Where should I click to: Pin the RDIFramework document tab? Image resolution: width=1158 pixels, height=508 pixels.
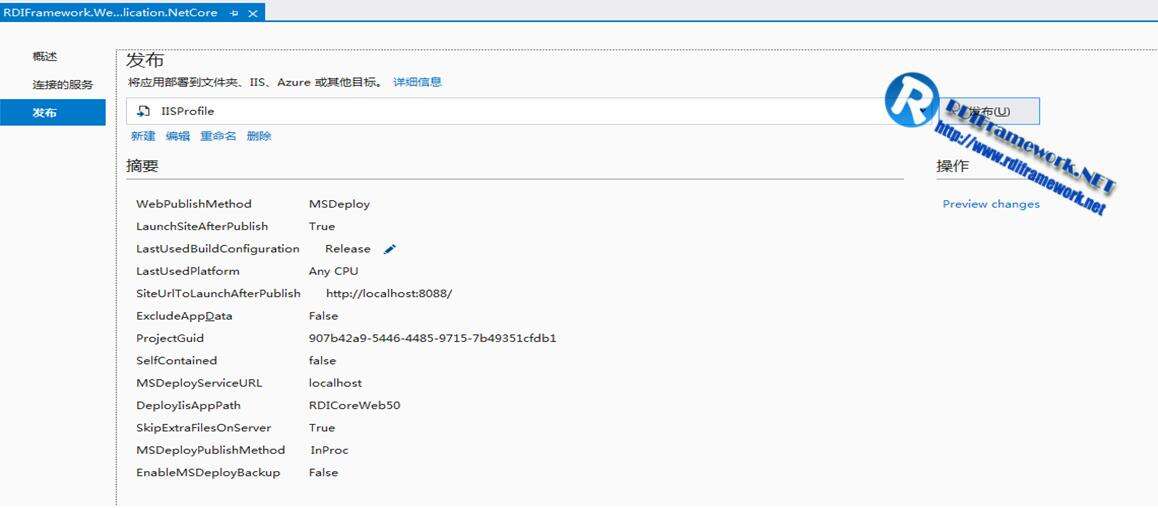tap(234, 13)
